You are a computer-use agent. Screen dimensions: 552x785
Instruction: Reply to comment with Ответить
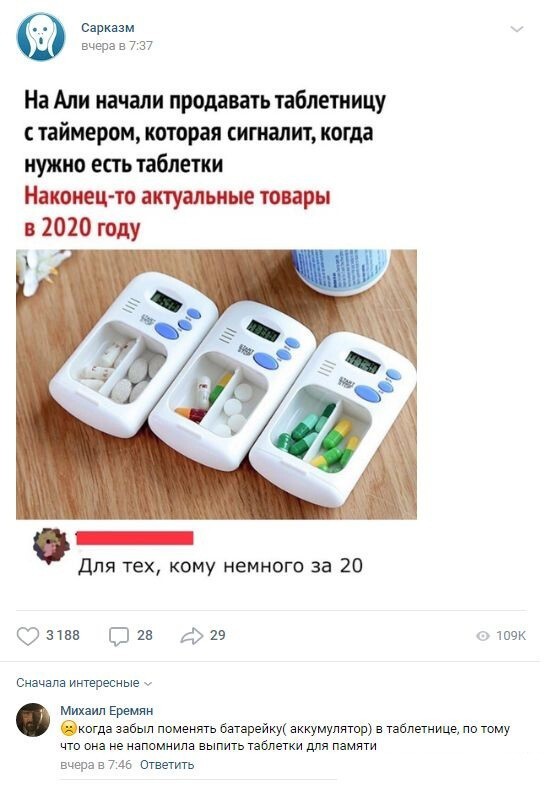tap(167, 764)
